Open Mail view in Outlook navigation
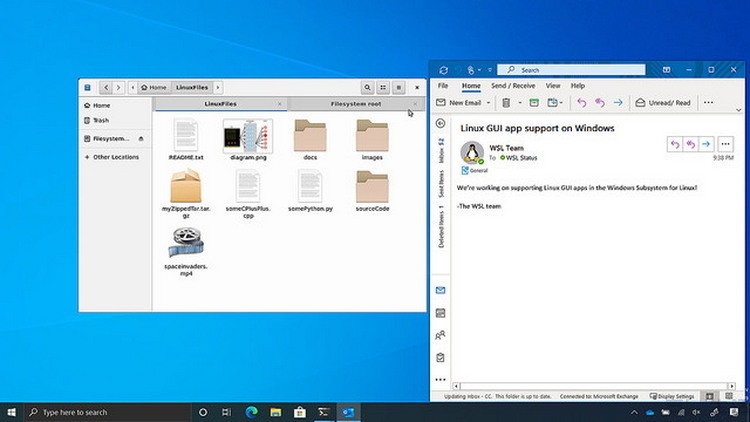Screen dimensions: 750x422 coord(441,290)
